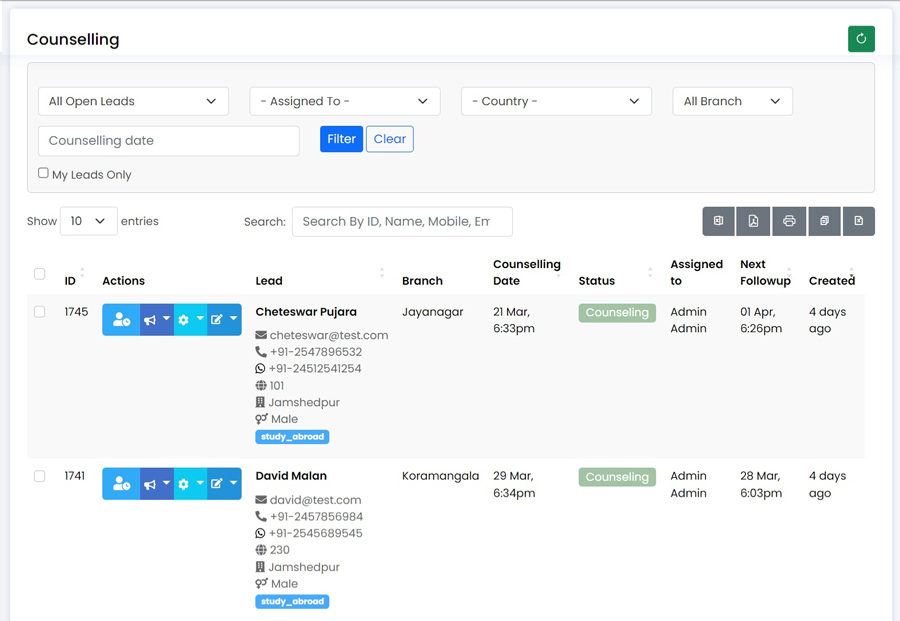Enable My Leads Only checkbox
The image size is (900, 621).
[x=43, y=173]
